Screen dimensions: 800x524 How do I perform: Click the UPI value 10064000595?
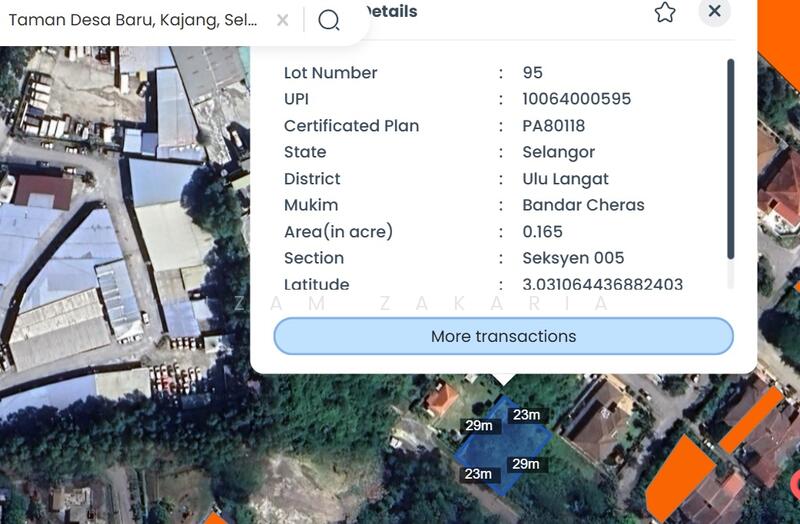pos(576,99)
